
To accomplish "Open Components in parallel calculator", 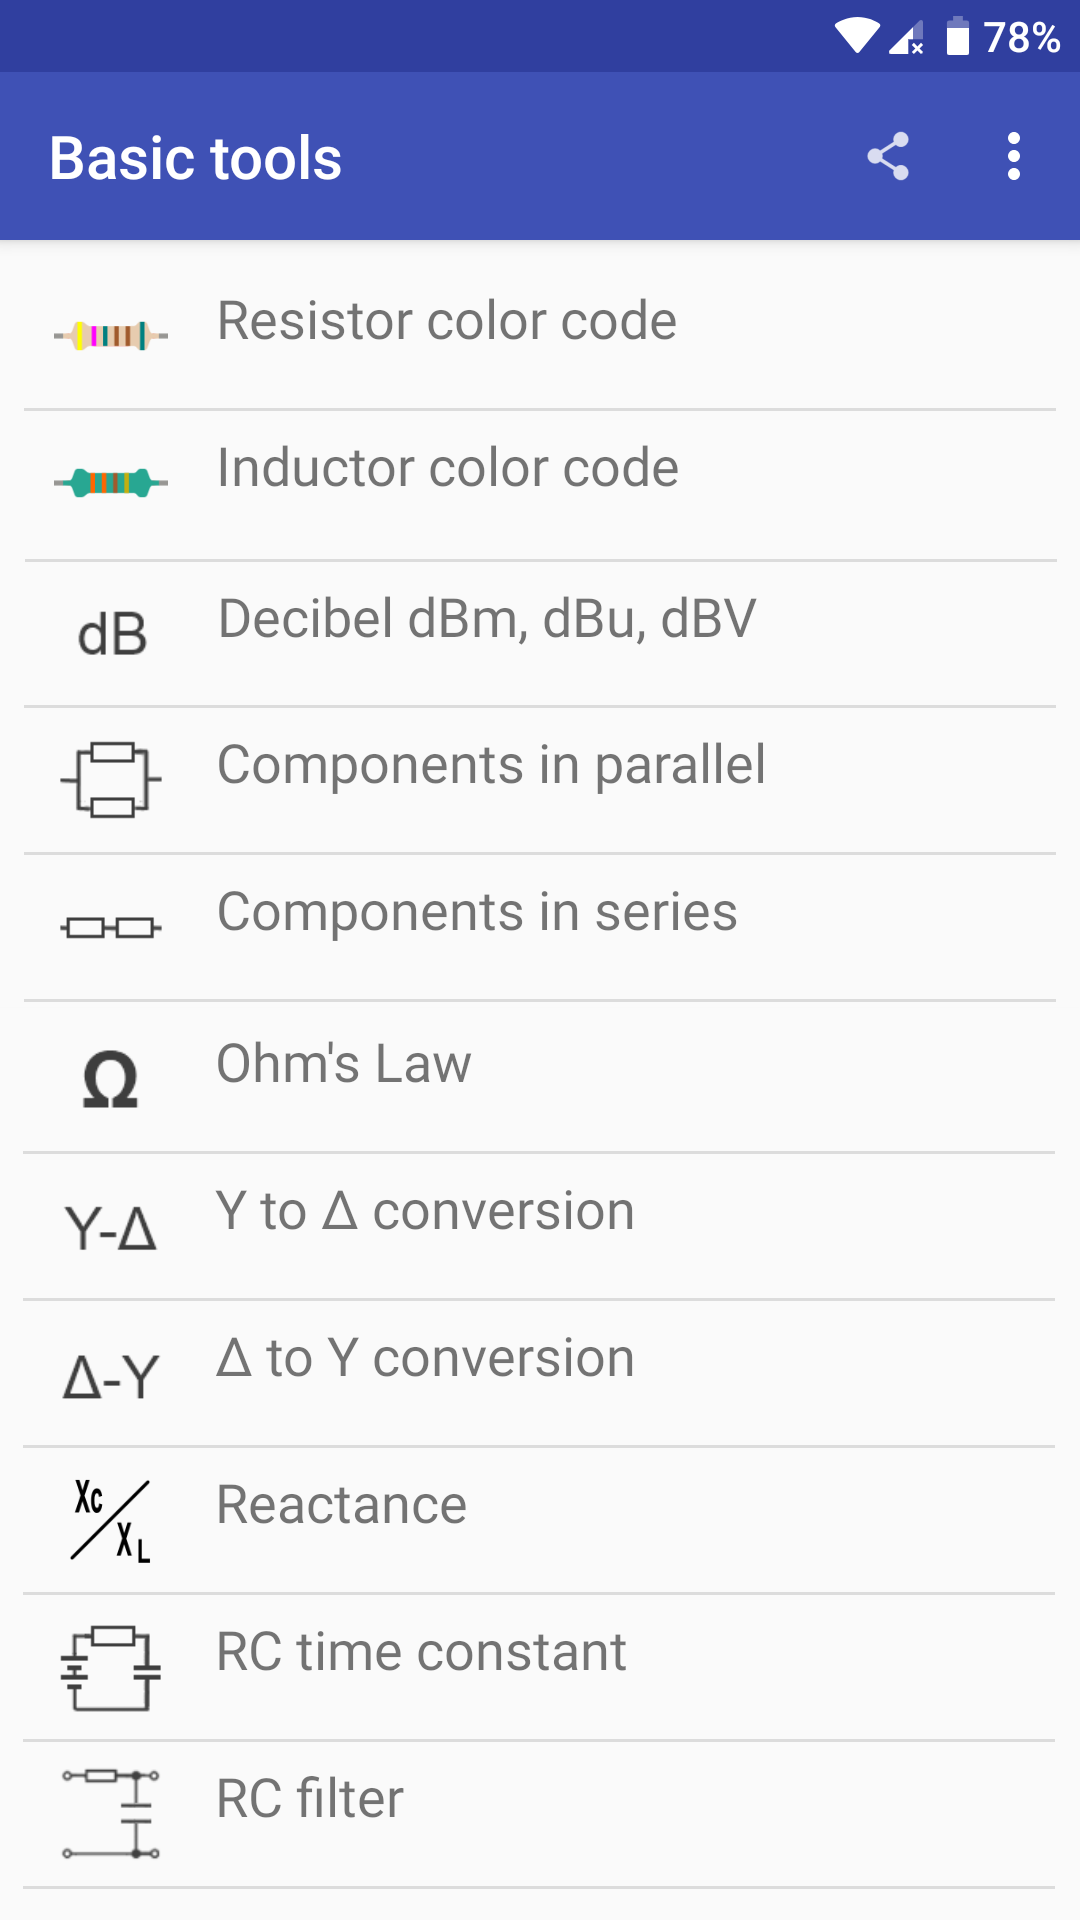I will (491, 766).
